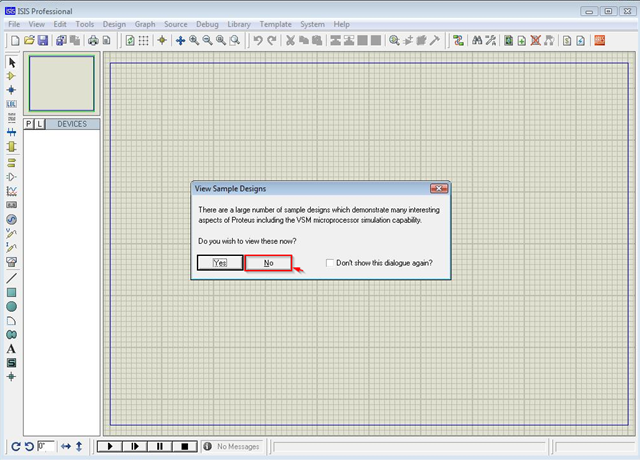Close the View Sample Designs dialog
The image size is (640, 460).
tap(439, 188)
